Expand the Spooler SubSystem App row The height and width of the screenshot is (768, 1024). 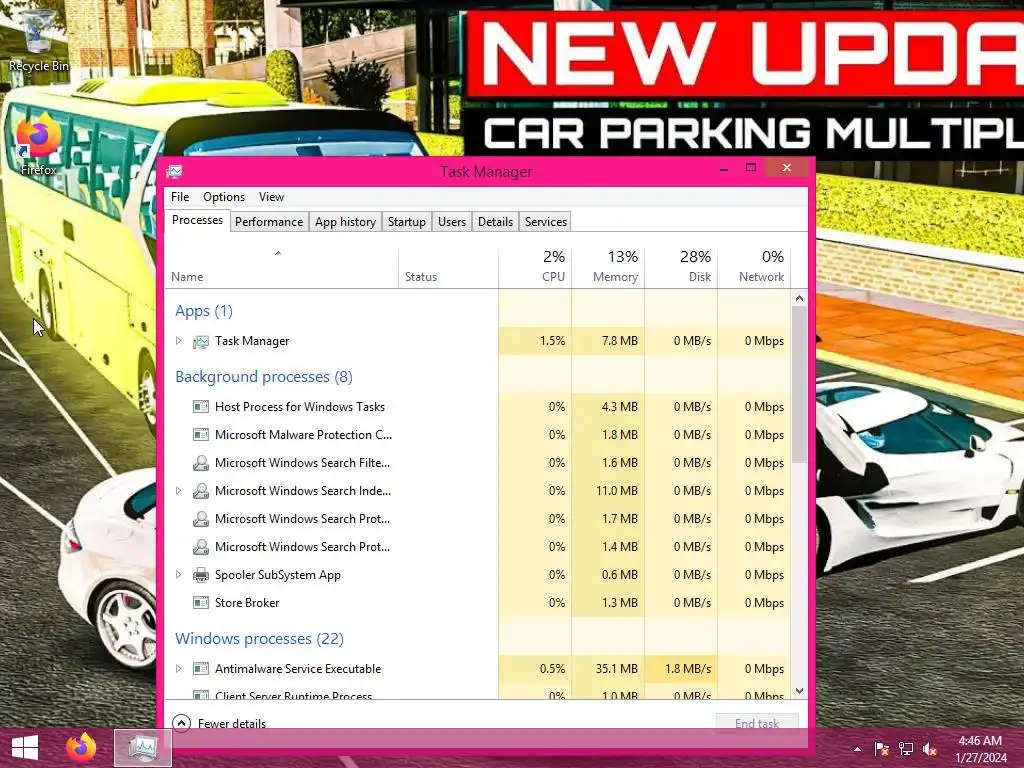[178, 575]
